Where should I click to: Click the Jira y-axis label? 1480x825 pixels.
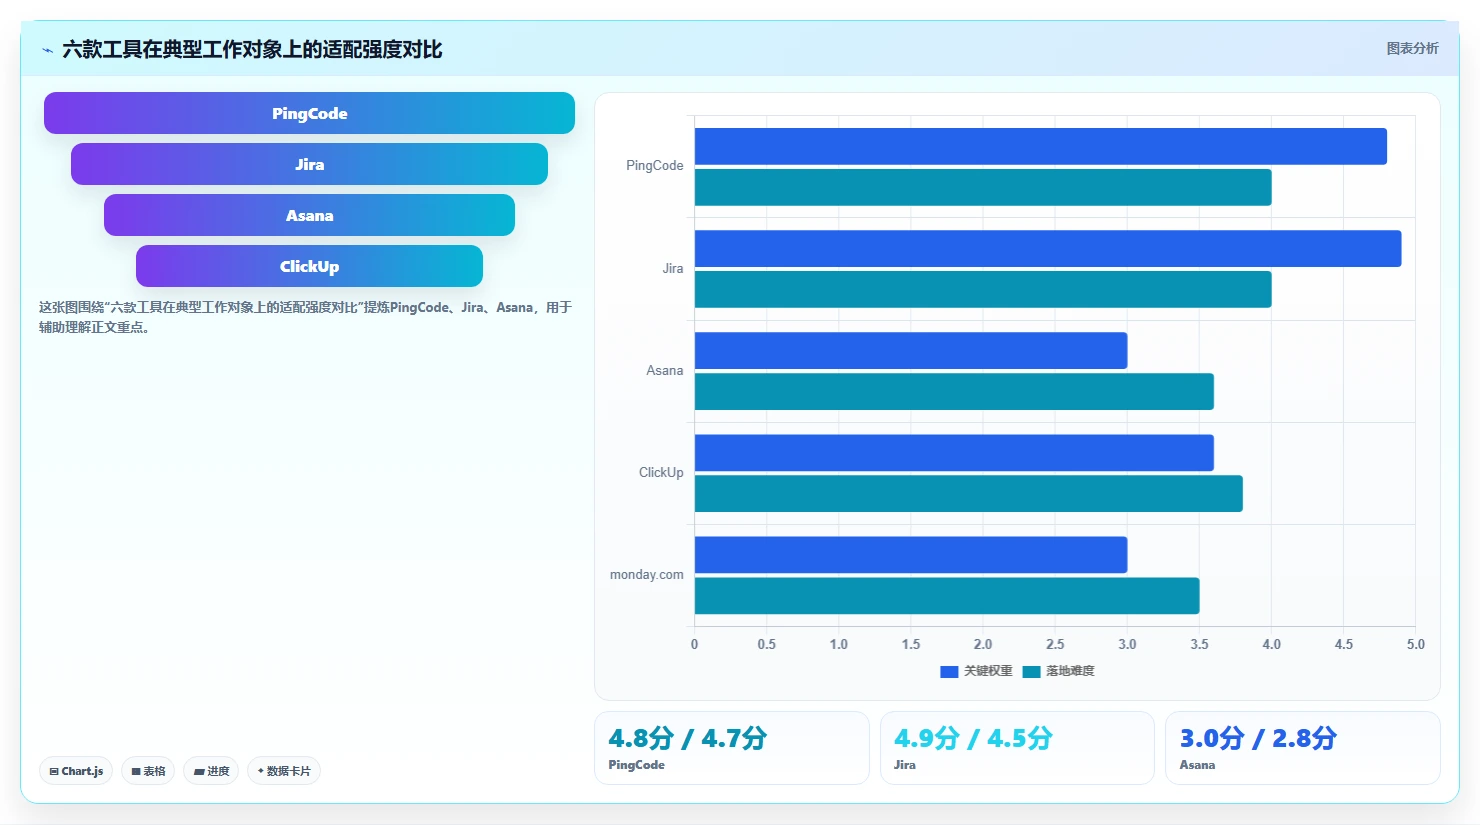673,269
